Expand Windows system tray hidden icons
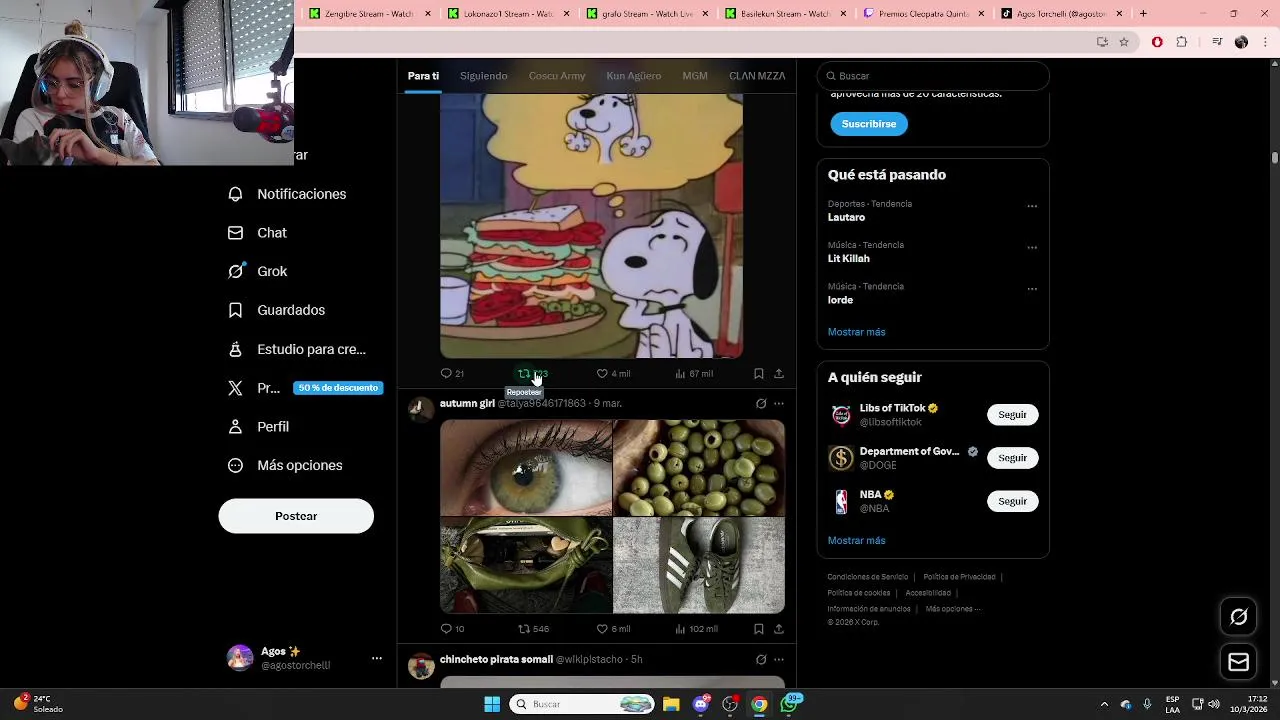This screenshot has width=1280, height=720. point(1104,704)
